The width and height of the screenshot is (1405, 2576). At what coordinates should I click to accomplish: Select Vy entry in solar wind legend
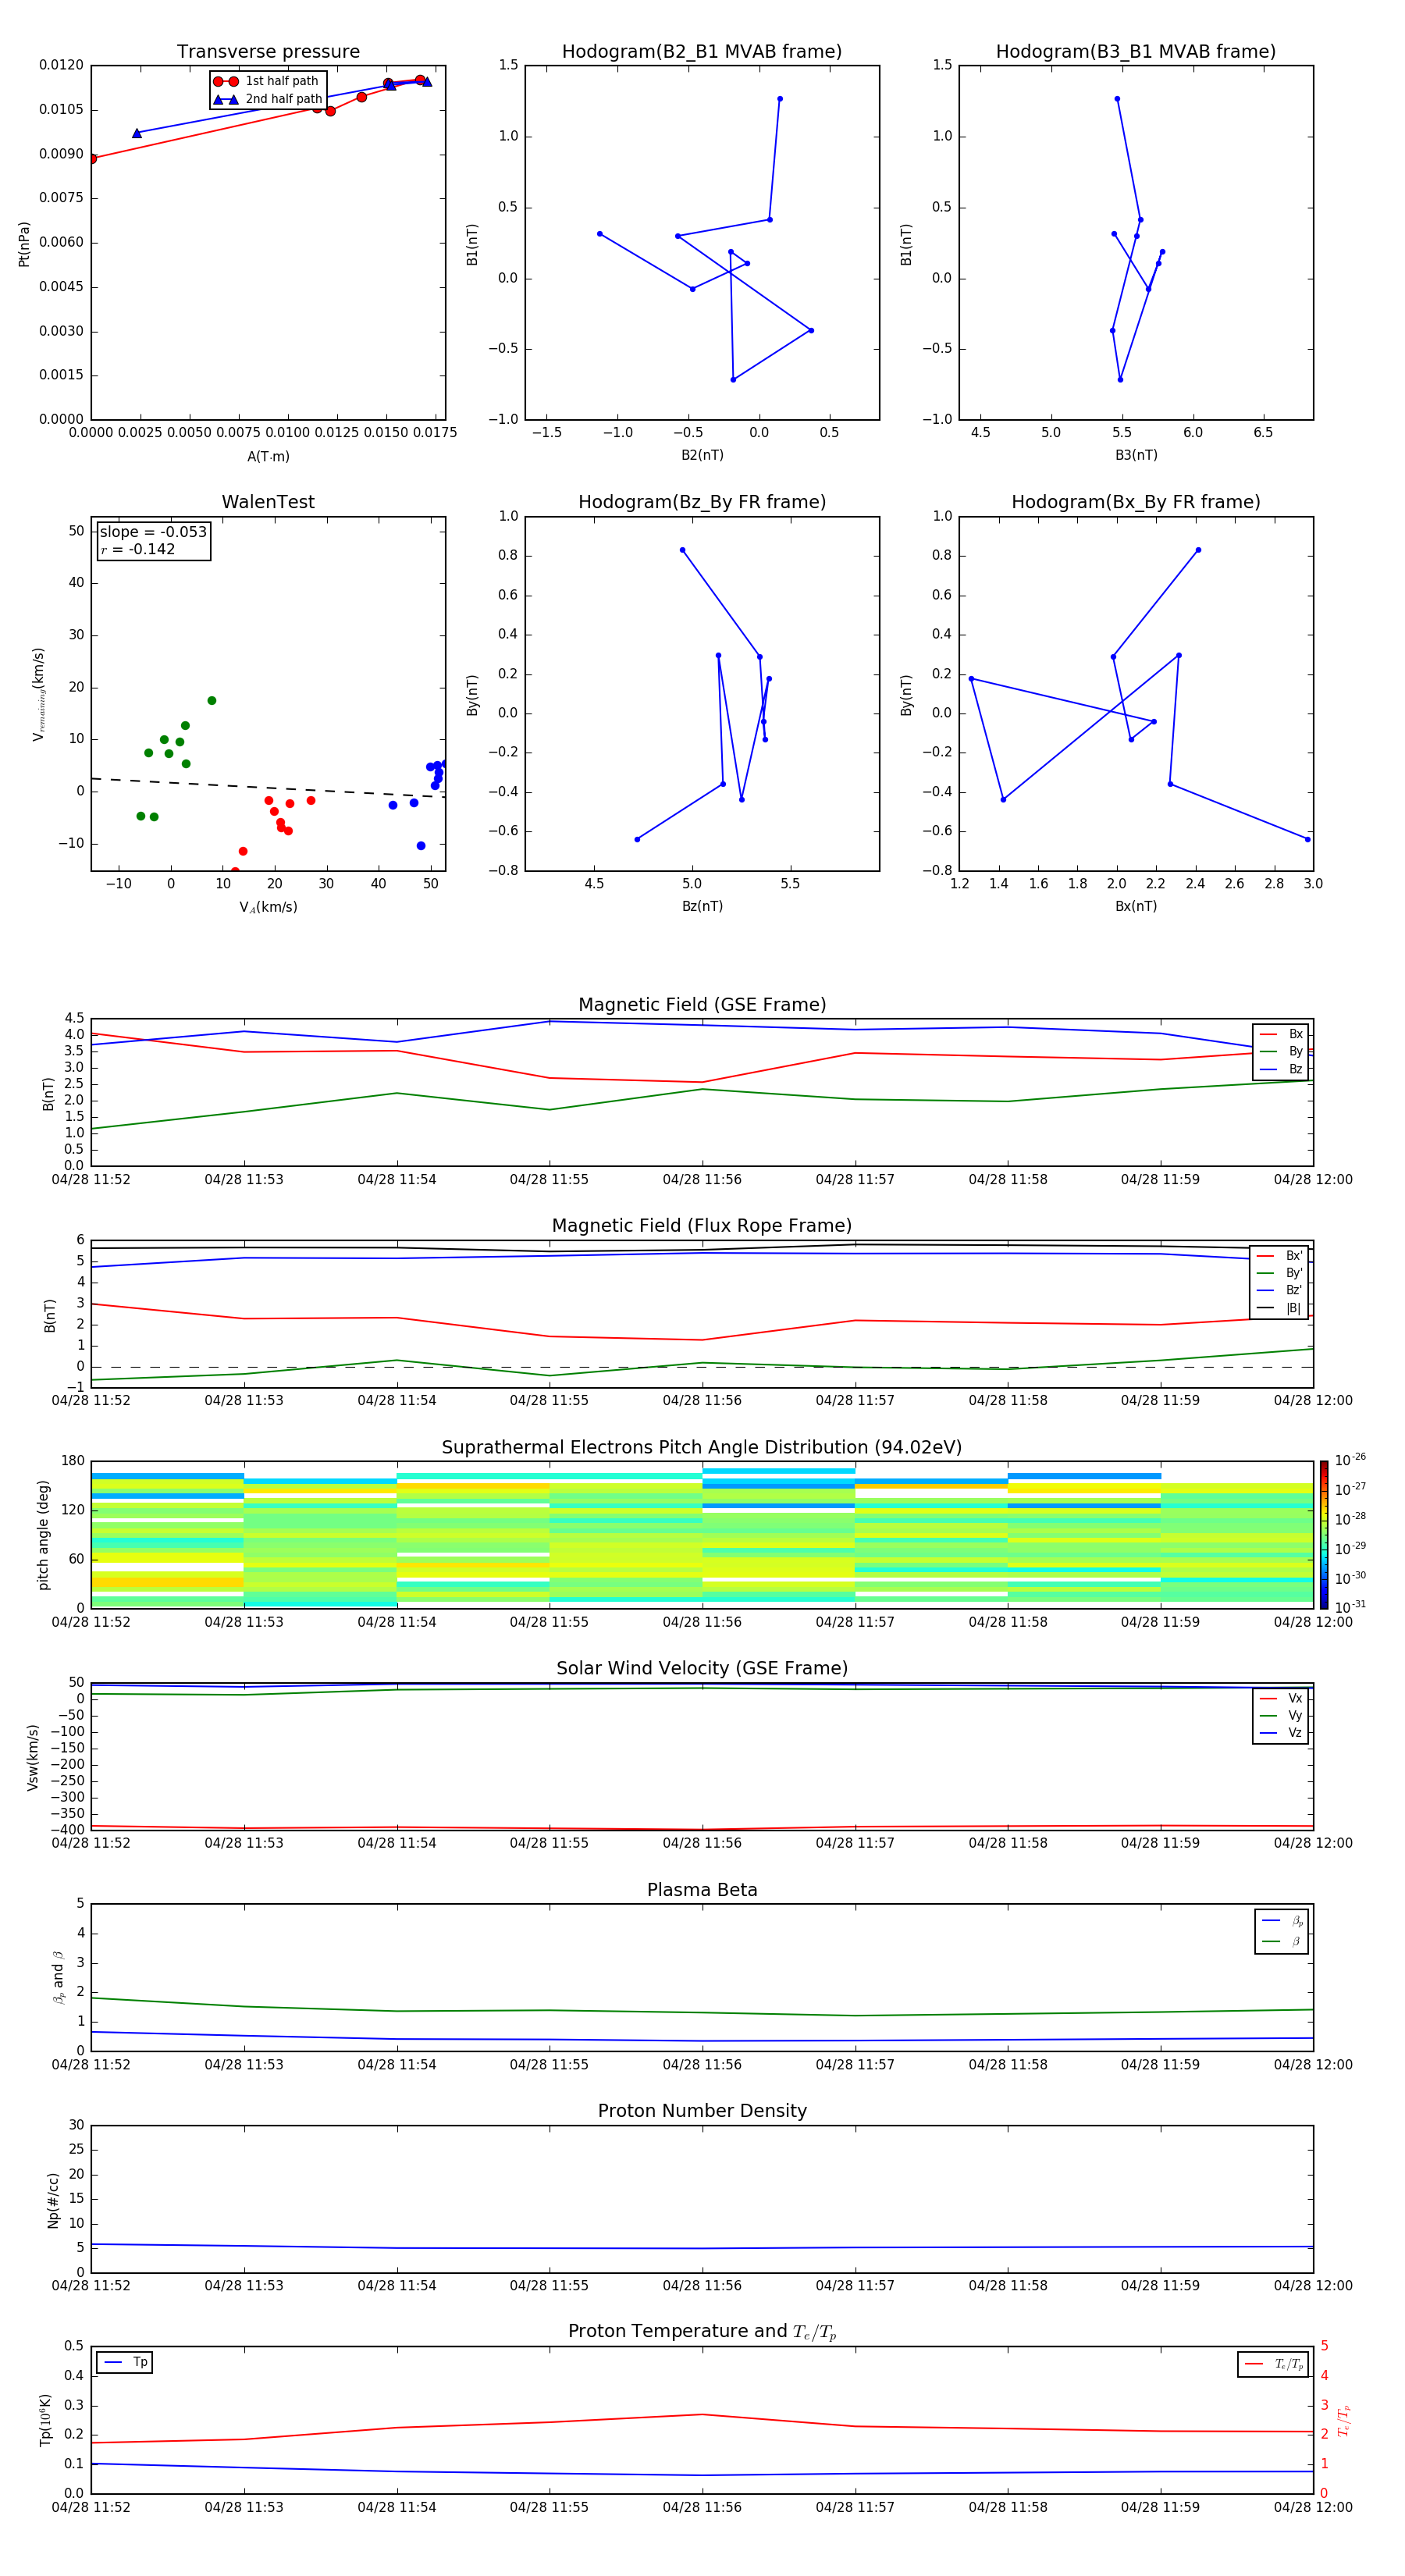pyautogui.click(x=1281, y=1715)
